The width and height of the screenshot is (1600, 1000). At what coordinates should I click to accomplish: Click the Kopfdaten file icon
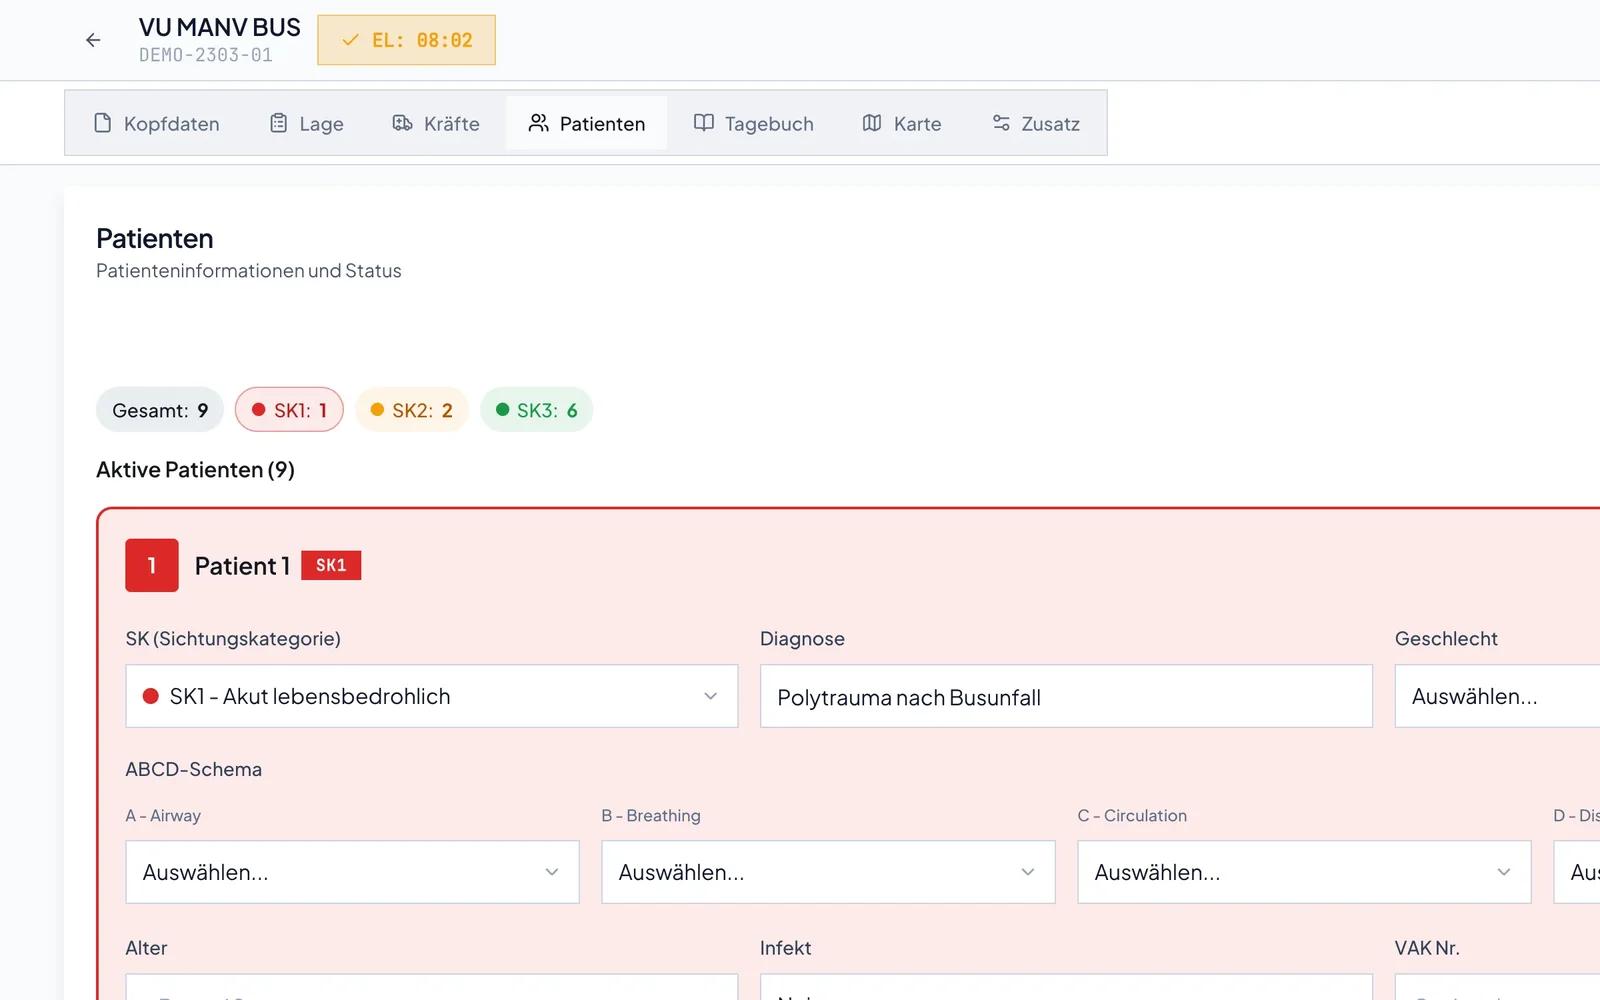(x=102, y=123)
